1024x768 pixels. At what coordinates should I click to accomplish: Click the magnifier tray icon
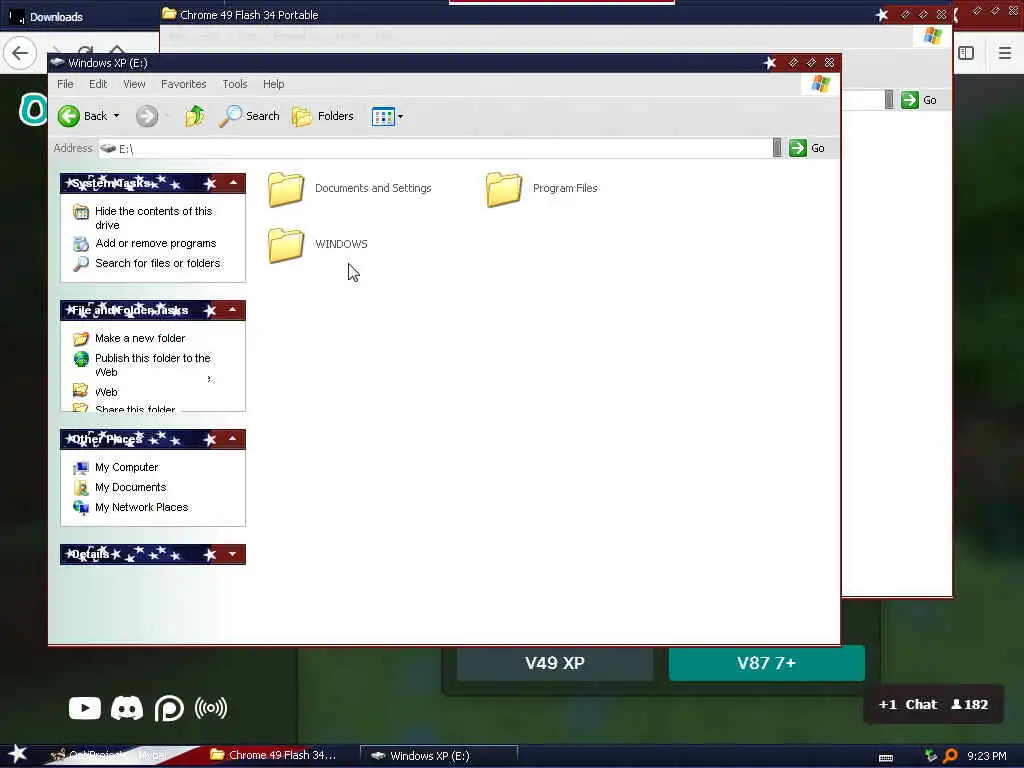(x=950, y=756)
